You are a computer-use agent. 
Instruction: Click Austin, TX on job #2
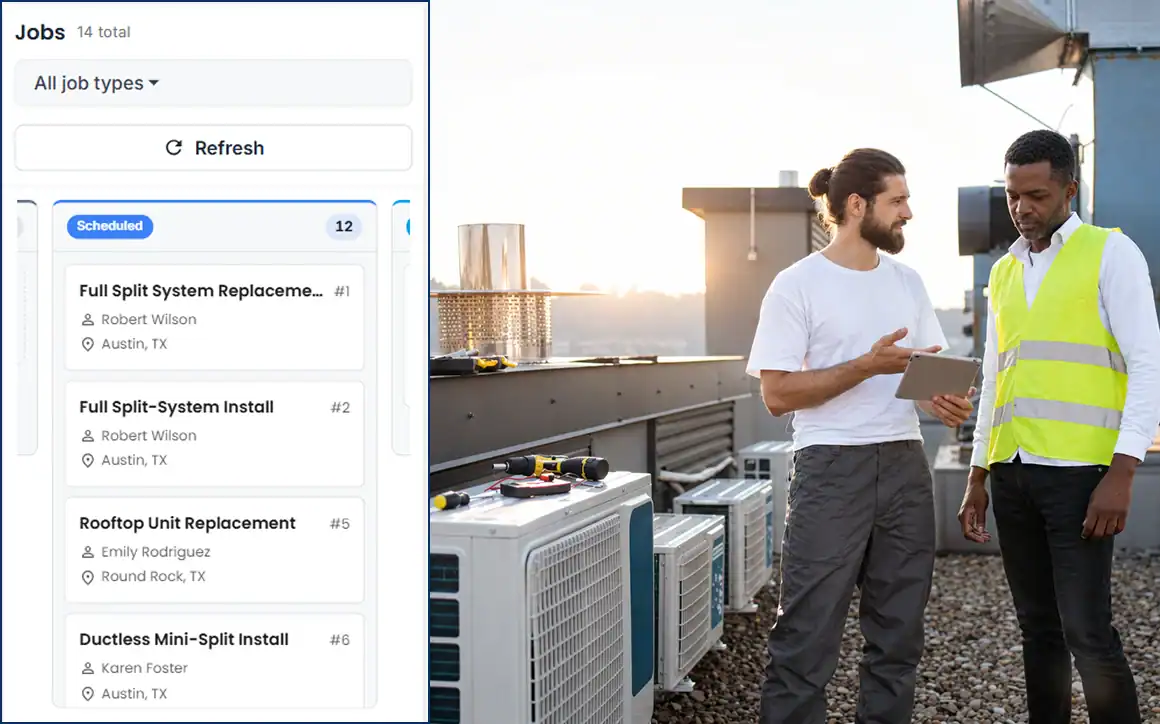[134, 460]
